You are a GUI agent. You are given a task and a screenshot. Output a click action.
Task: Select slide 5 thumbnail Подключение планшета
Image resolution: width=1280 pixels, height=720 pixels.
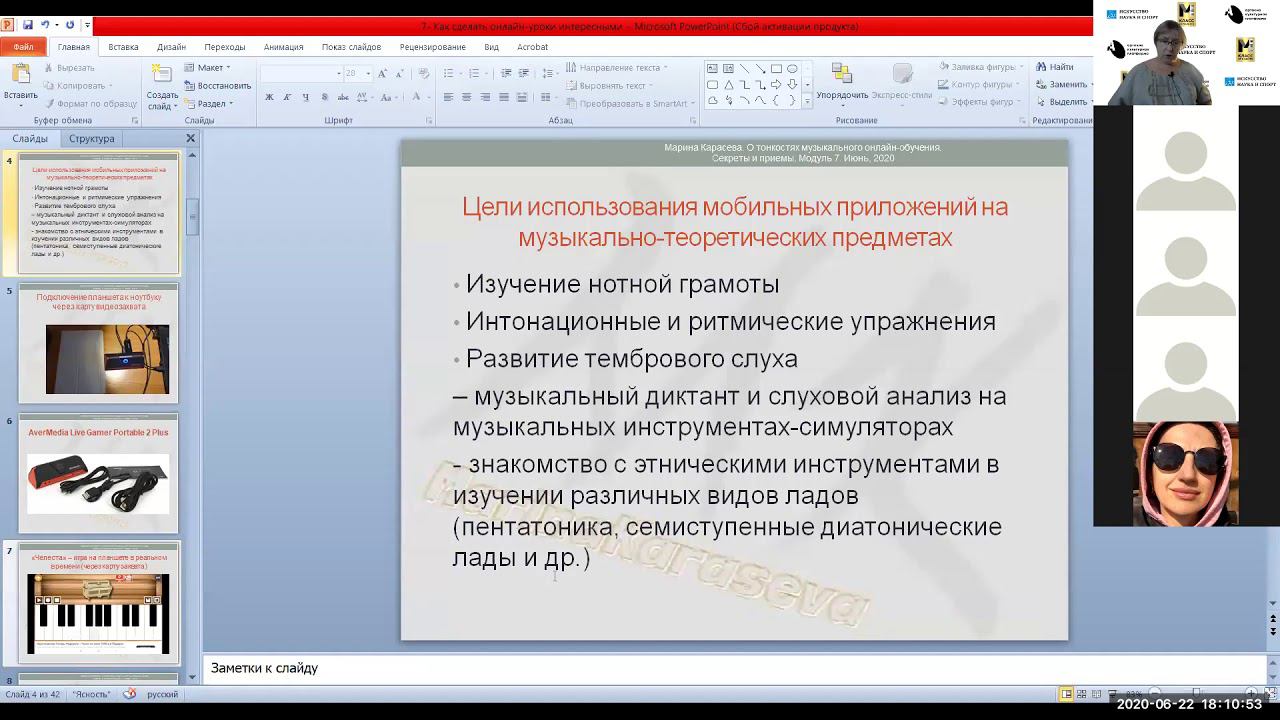pos(98,342)
